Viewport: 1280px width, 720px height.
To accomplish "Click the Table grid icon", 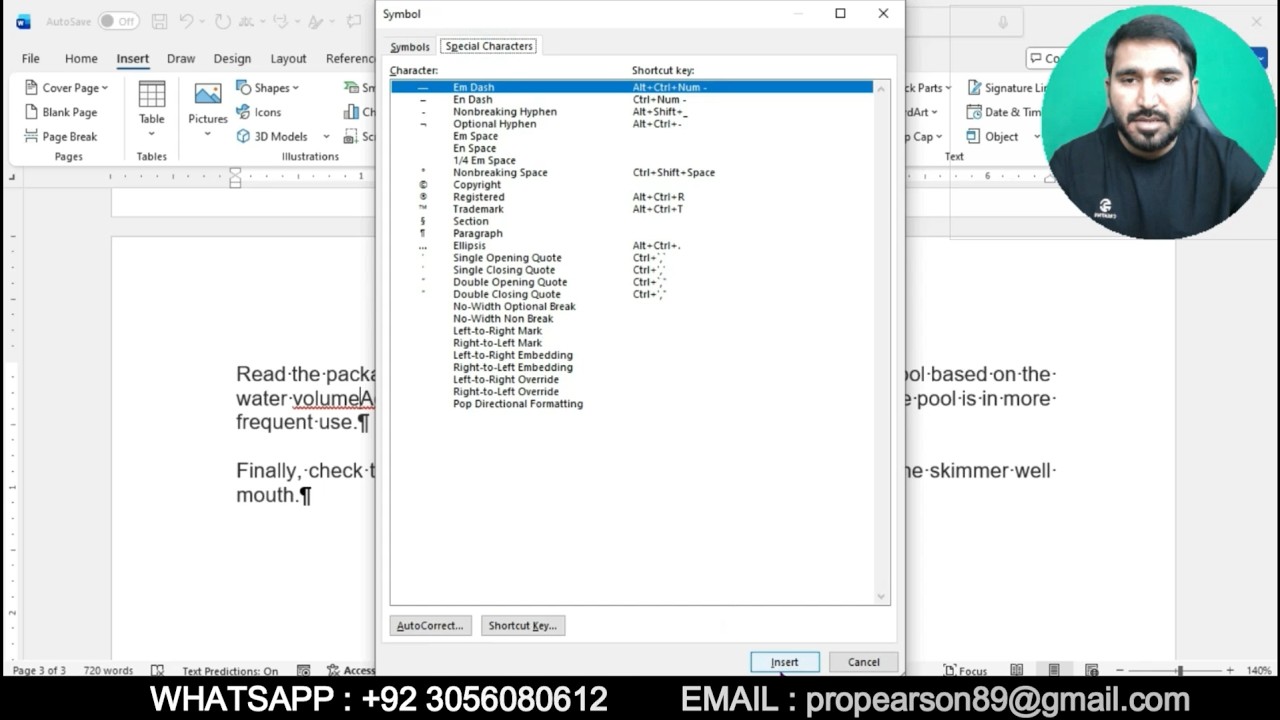I will (x=152, y=94).
